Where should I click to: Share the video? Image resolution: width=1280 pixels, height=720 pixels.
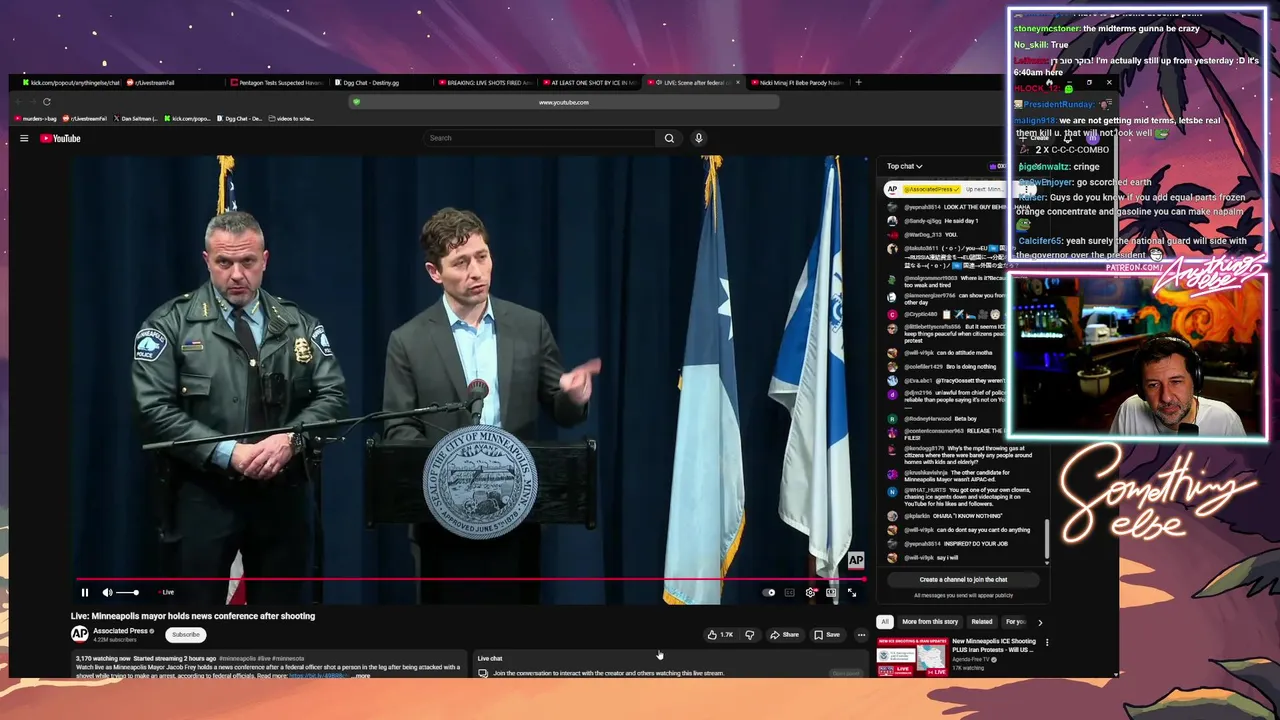tap(785, 635)
